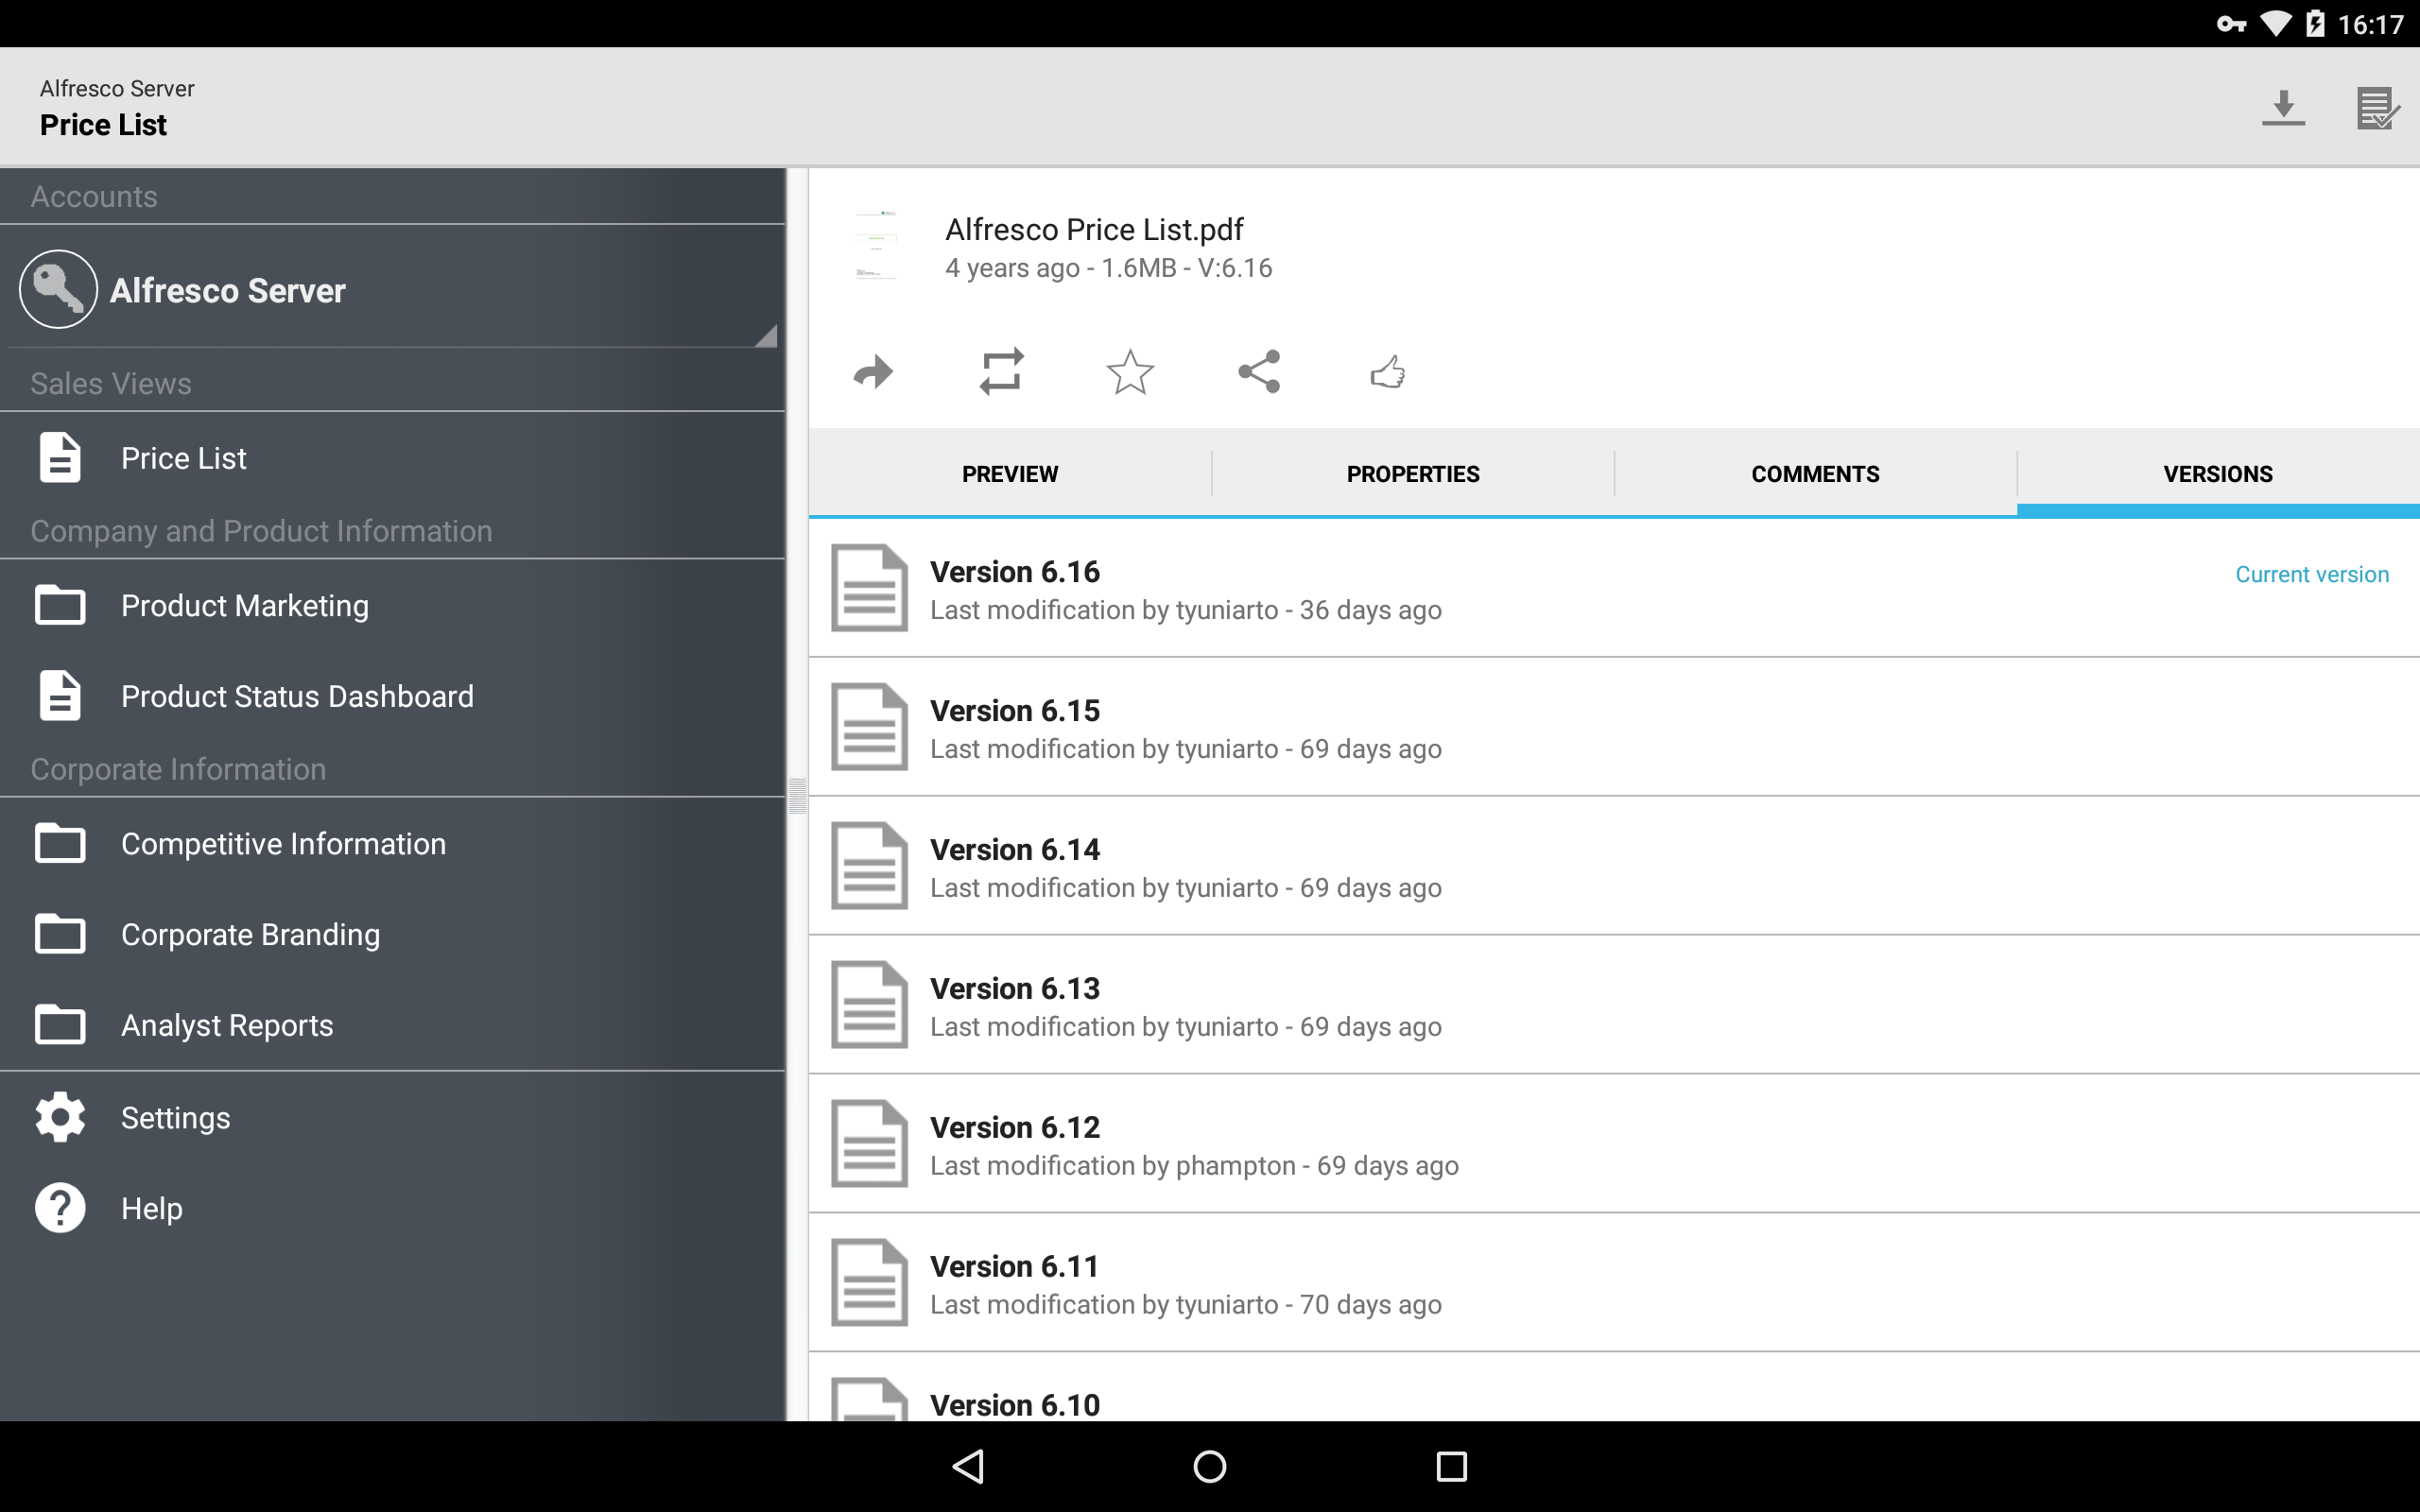Tap the Price List header title

pyautogui.click(x=103, y=125)
